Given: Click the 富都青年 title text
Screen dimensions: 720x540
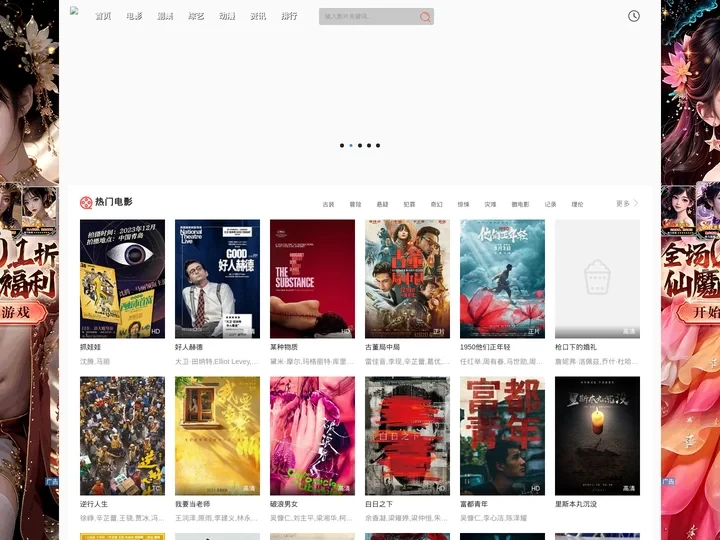Looking at the screenshot, I should 474,504.
